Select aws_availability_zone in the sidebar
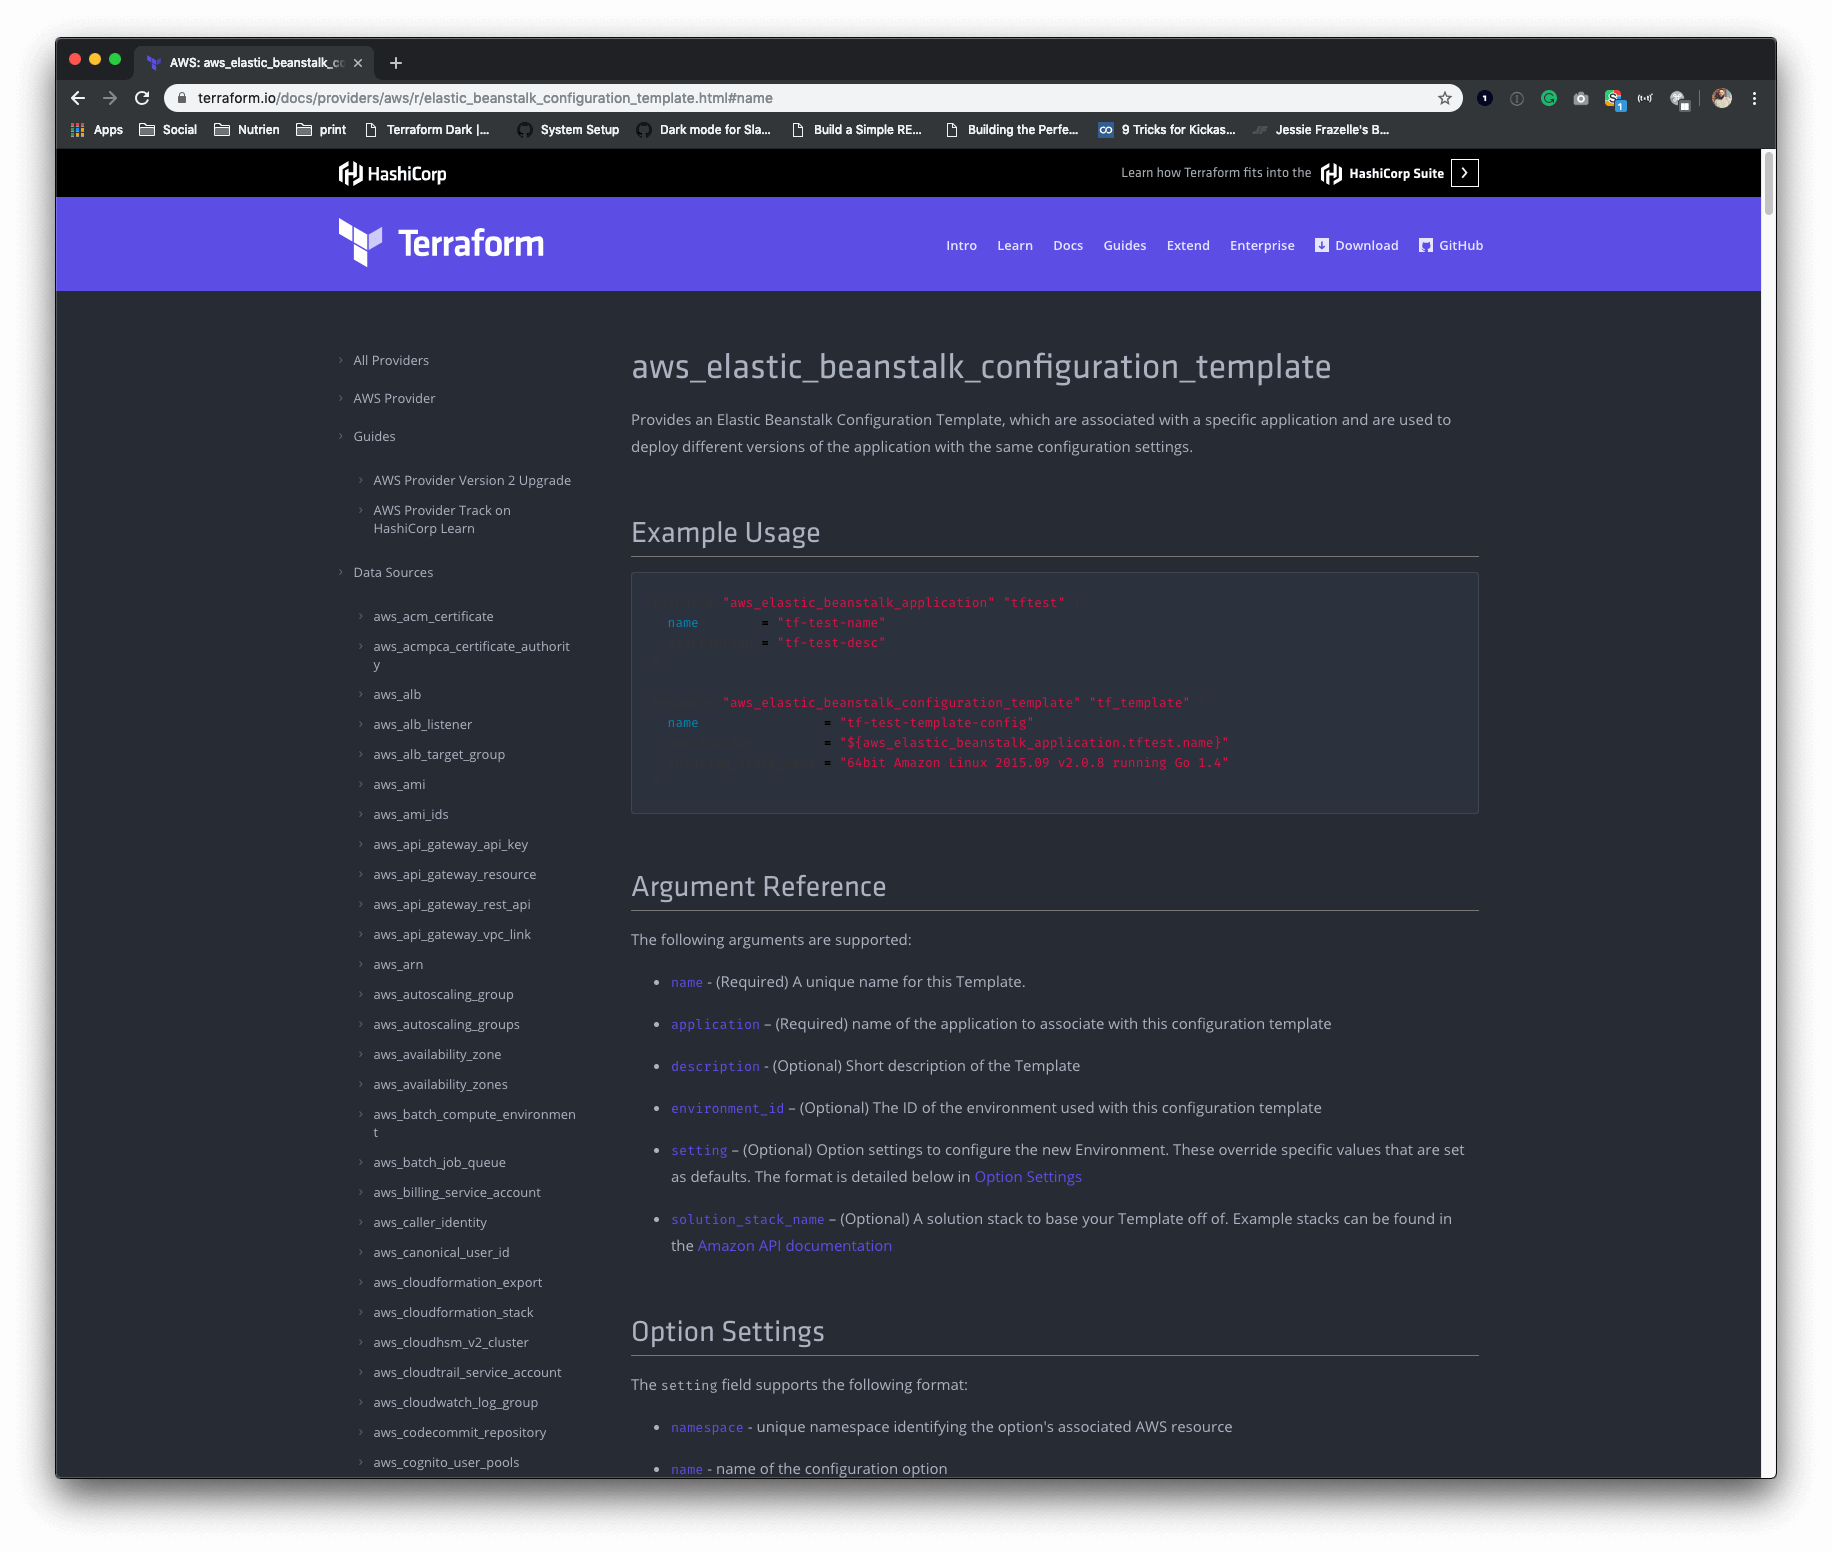 coord(437,1054)
